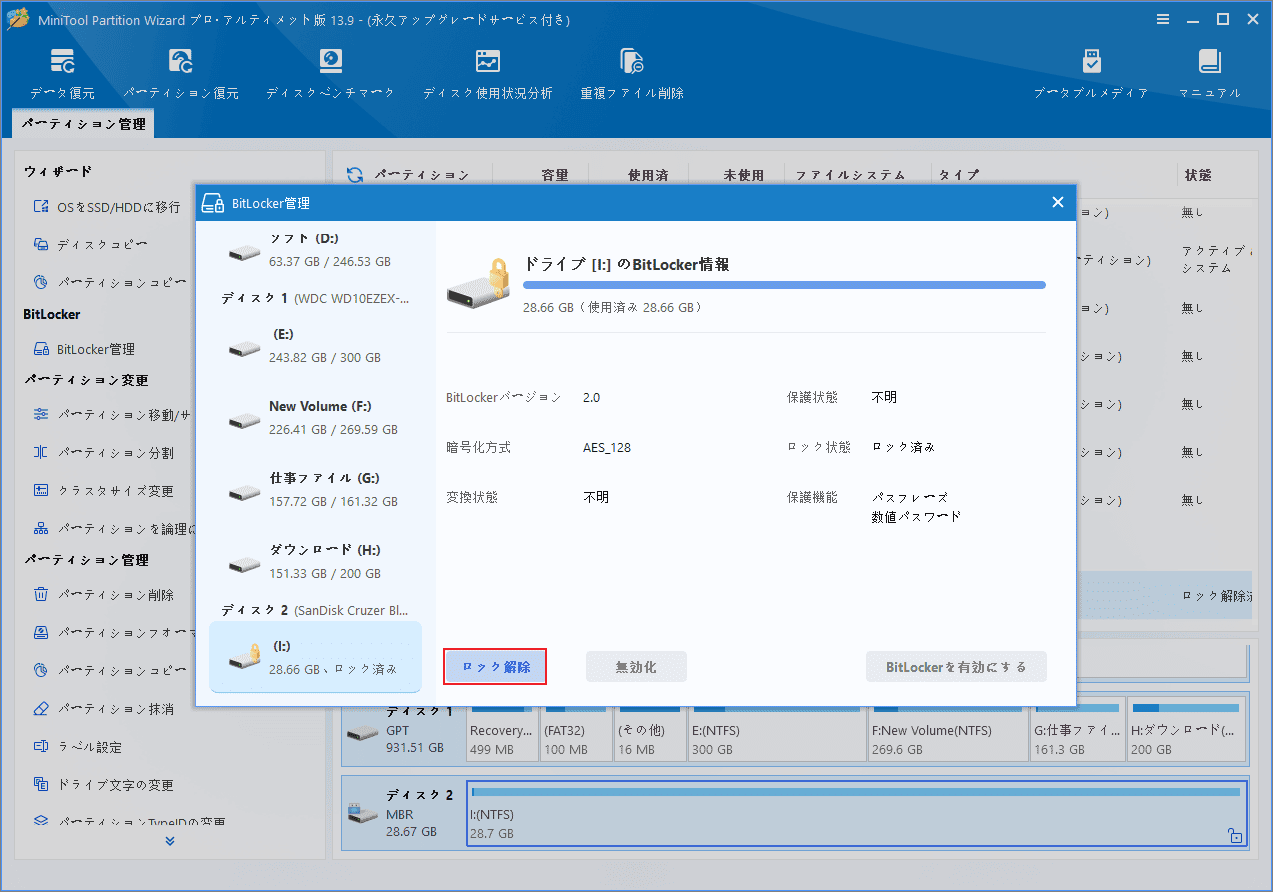Image resolution: width=1273 pixels, height=892 pixels.
Task: Choose ドライブ文字の変更 operation
Action: [x=103, y=785]
